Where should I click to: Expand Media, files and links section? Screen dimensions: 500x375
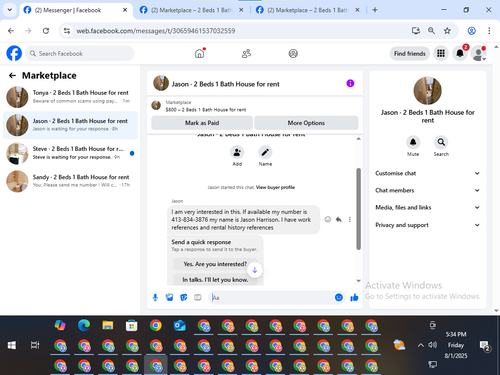(x=427, y=208)
